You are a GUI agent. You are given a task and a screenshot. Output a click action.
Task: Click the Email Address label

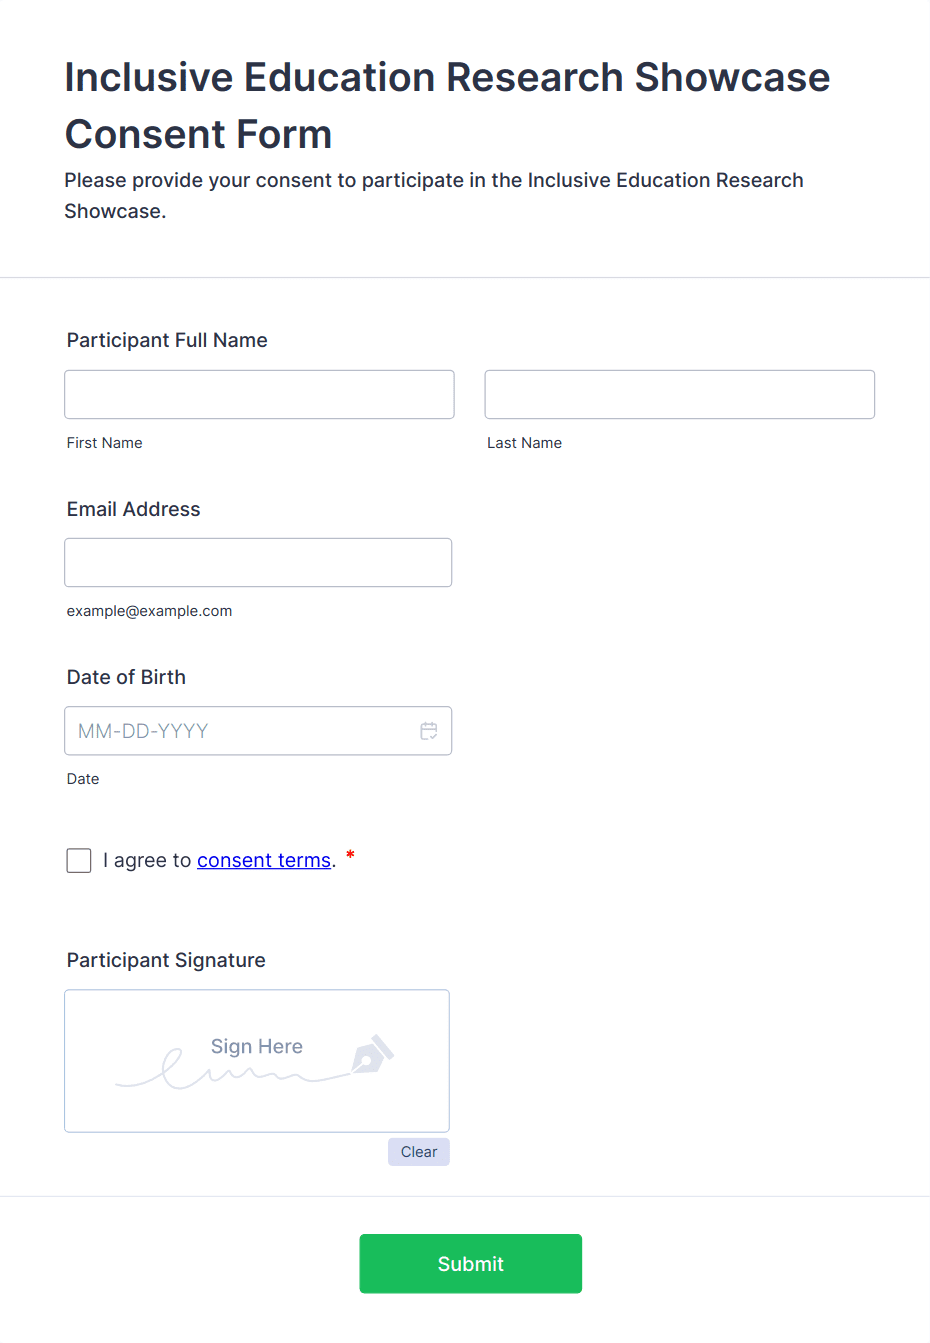pos(134,509)
